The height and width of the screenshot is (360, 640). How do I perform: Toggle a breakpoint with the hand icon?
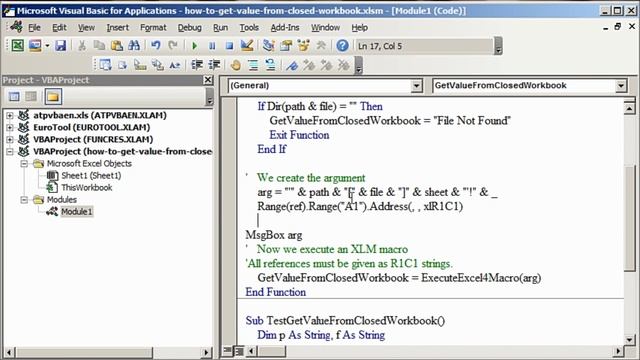click(236, 64)
